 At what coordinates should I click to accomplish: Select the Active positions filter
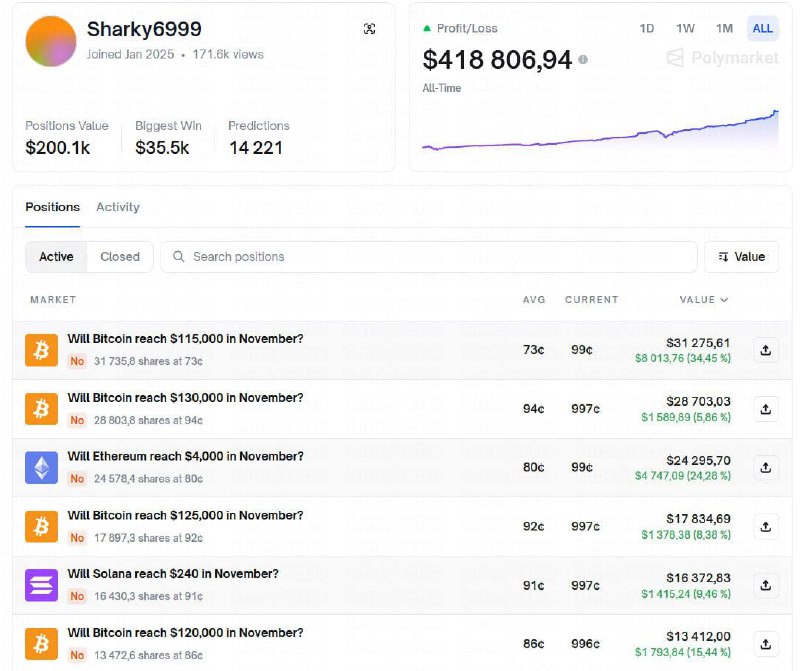click(56, 257)
